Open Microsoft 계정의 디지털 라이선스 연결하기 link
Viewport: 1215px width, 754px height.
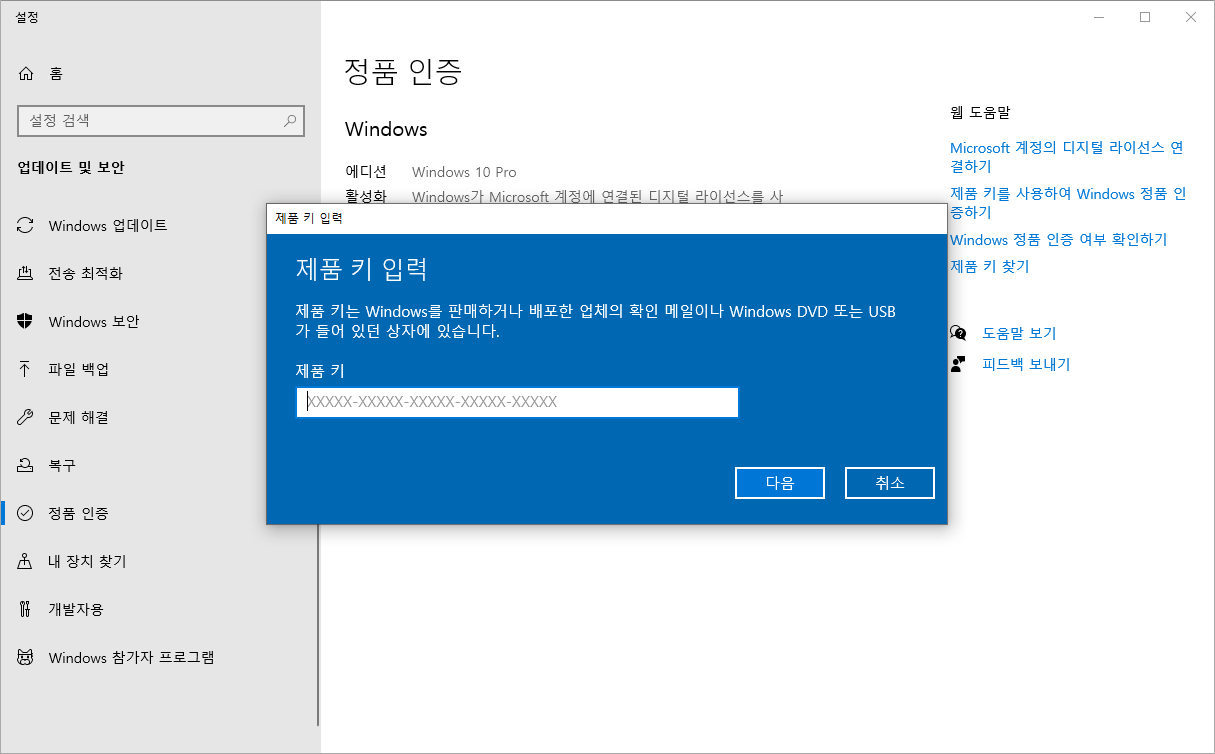coord(1067,156)
